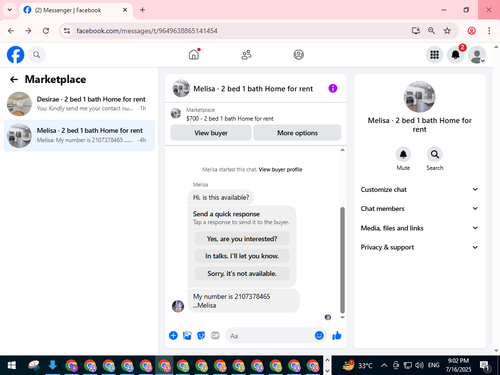Open the Groups icon in top navigation

coord(298,55)
